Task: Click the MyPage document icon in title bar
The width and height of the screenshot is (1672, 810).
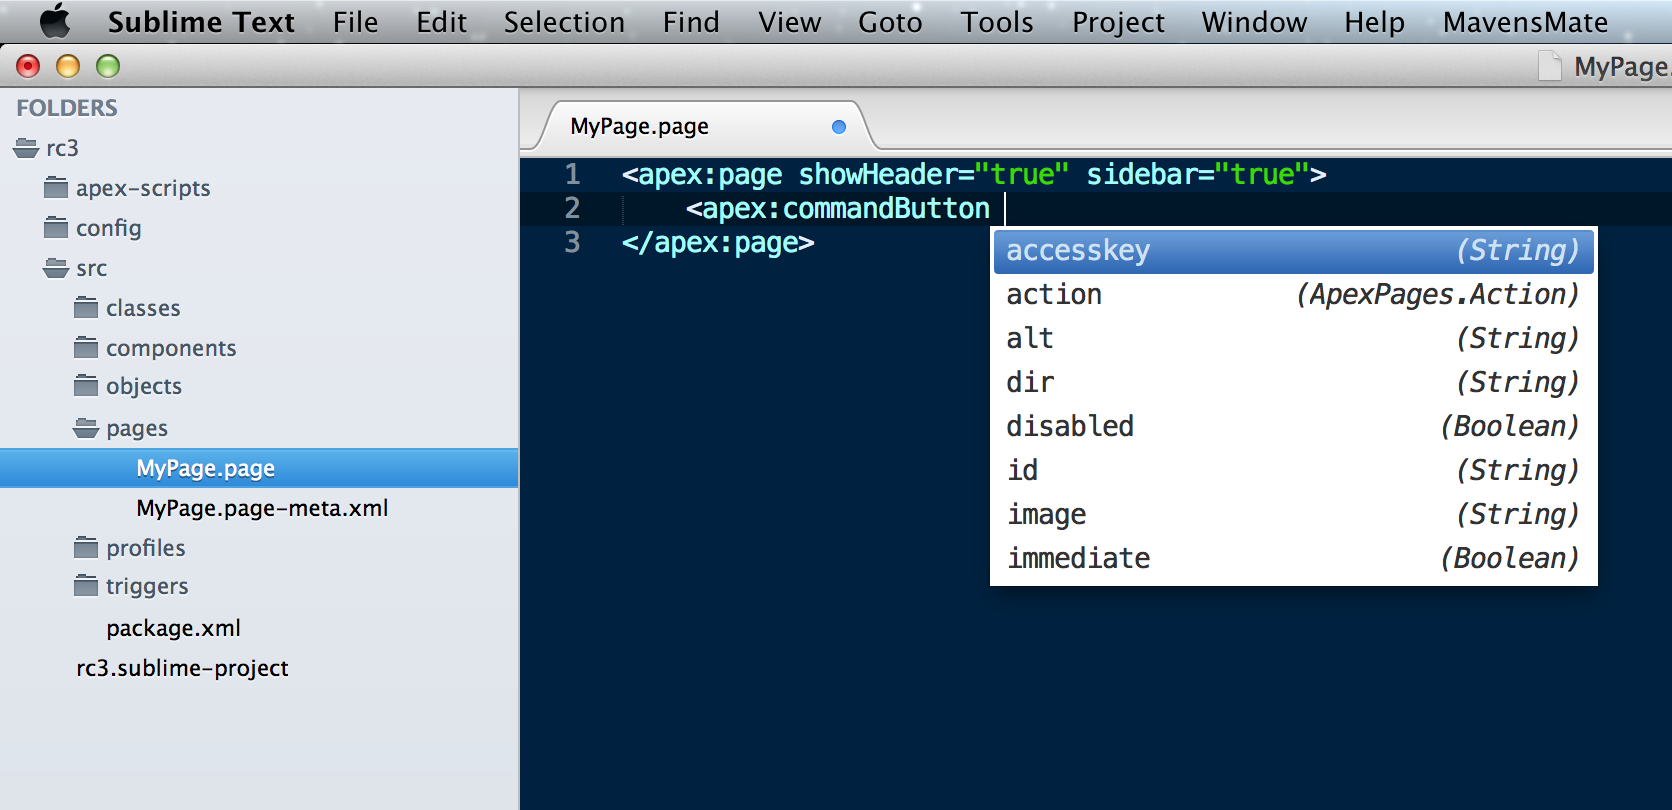Action: point(1549,66)
